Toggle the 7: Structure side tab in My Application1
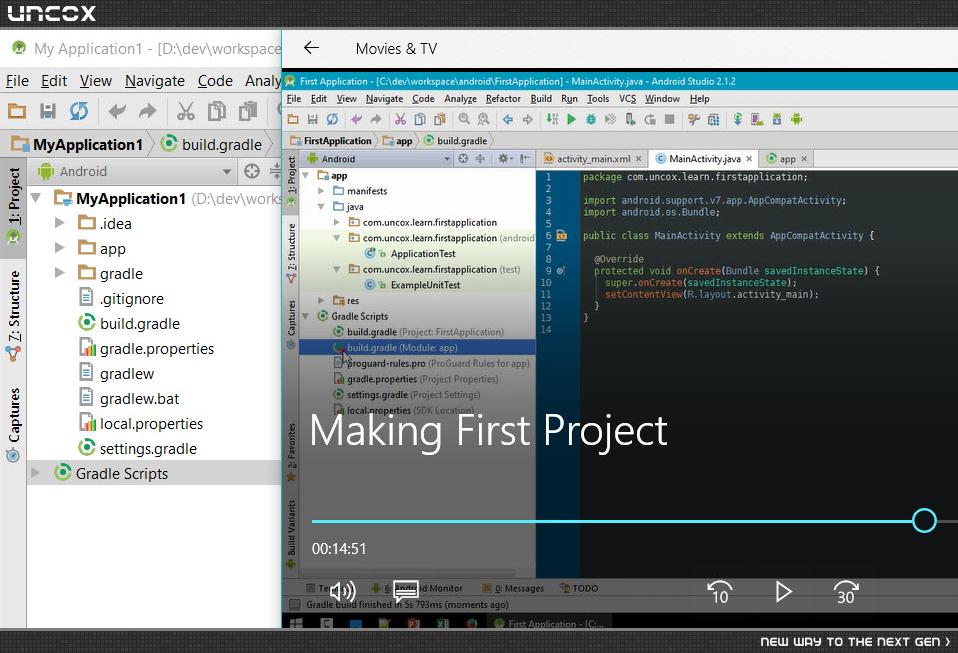The width and height of the screenshot is (958, 653). 13,315
